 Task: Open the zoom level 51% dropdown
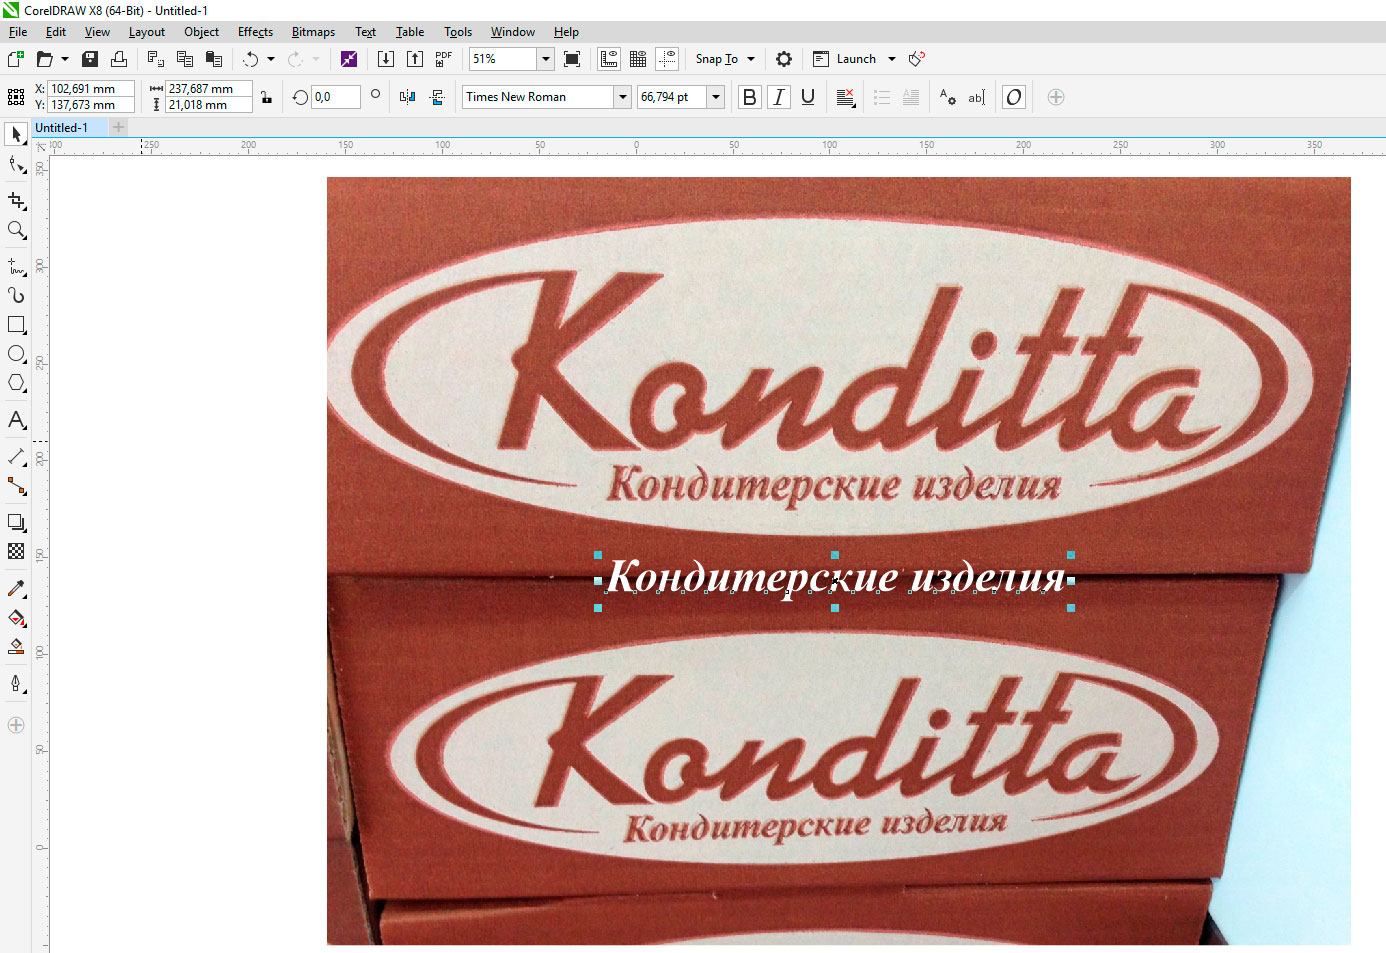545,59
